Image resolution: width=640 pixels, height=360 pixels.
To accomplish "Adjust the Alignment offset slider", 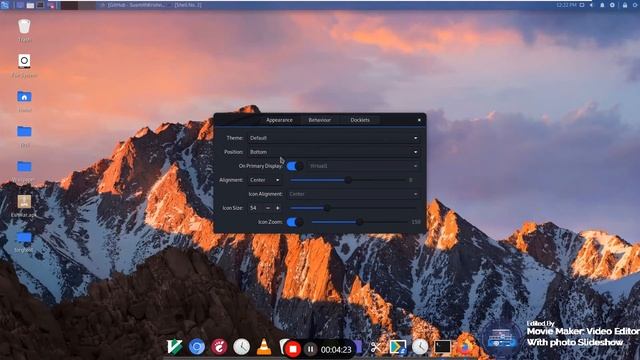I will coord(348,180).
